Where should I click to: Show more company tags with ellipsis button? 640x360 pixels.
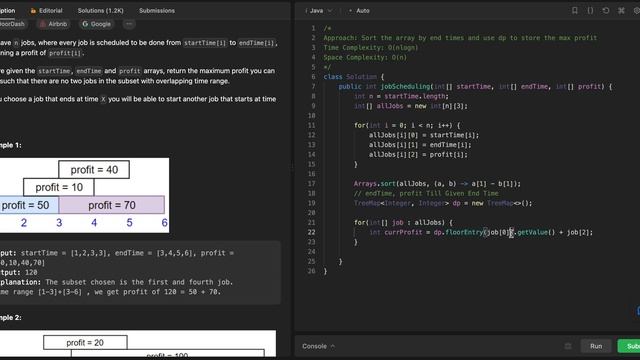129,24
